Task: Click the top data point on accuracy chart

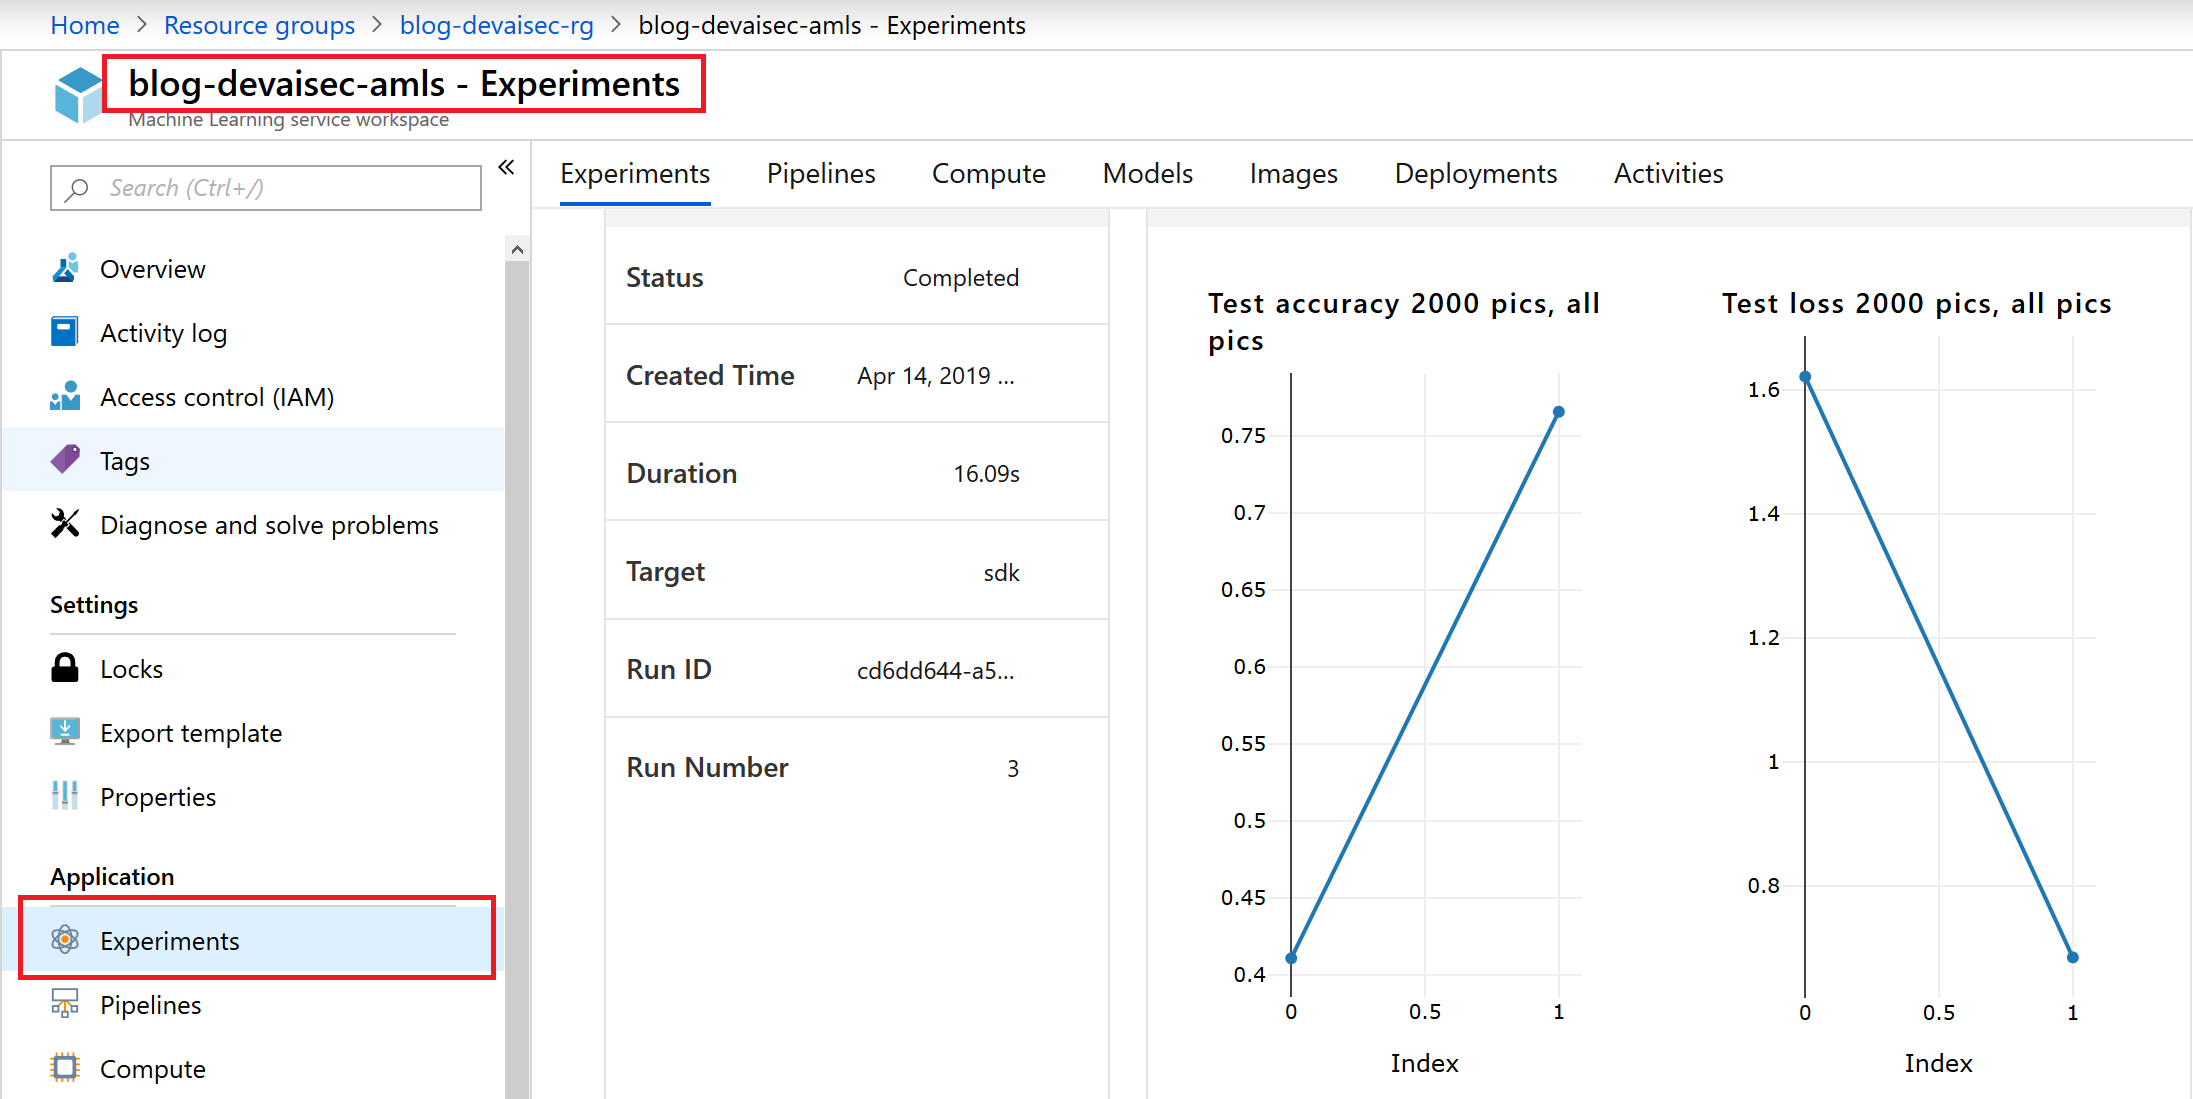Action: click(x=1559, y=412)
